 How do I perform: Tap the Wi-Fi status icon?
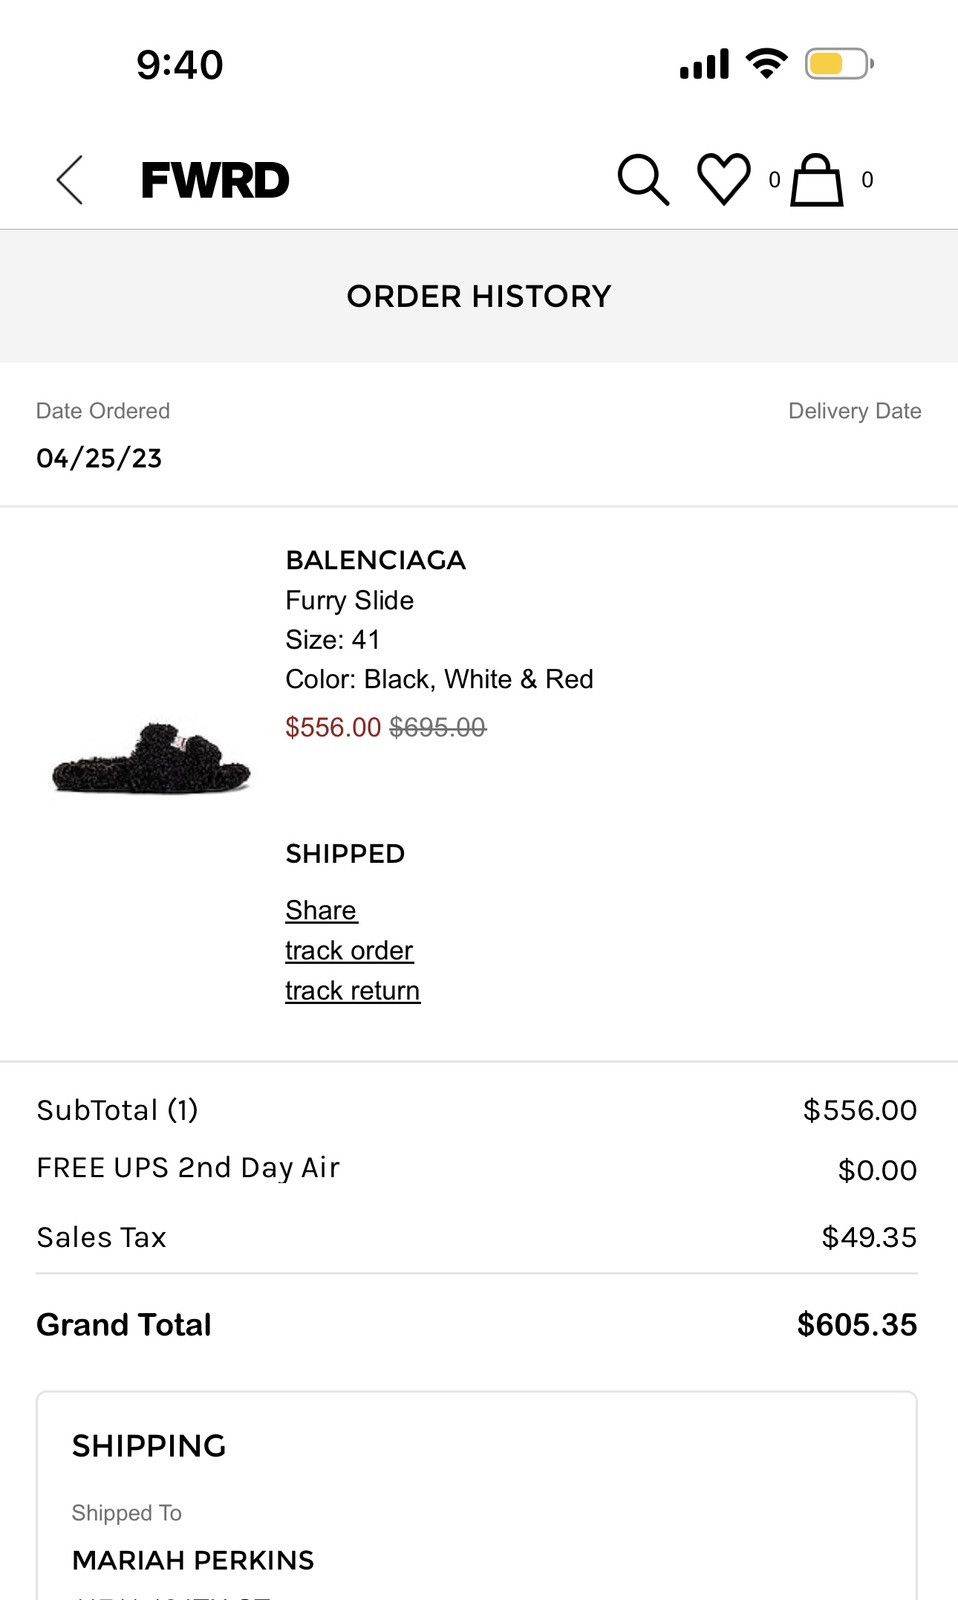tap(767, 64)
